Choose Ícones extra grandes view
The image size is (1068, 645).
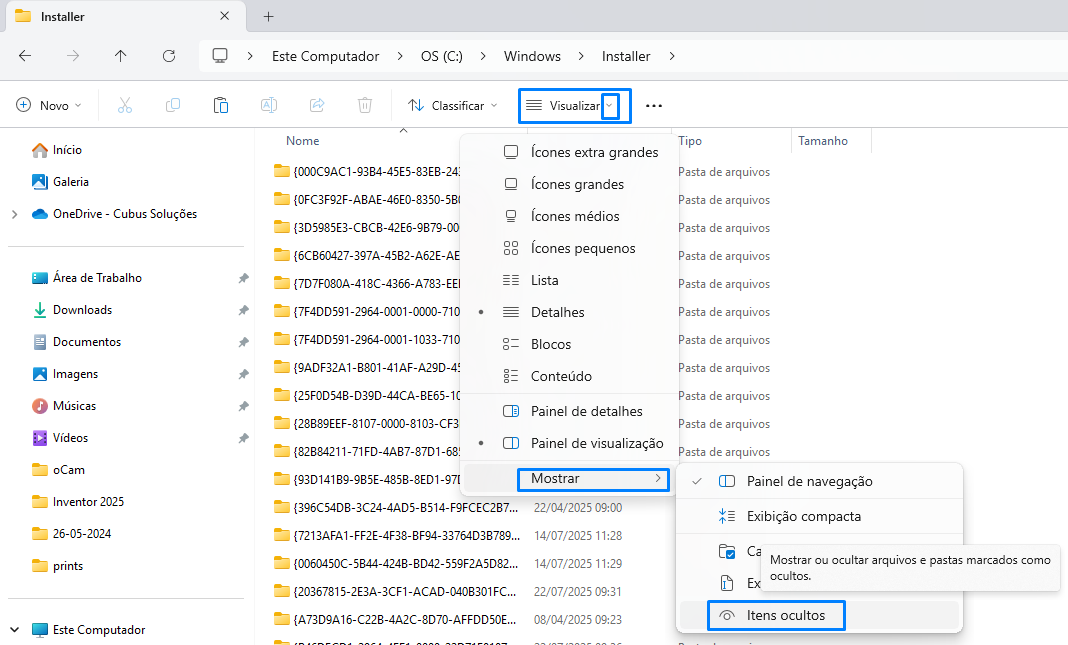(x=594, y=152)
